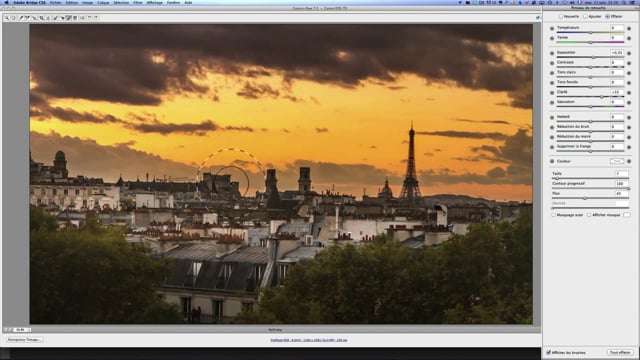Click the minus circle left of Contraste
This screenshot has width=640, height=360.
[552, 63]
